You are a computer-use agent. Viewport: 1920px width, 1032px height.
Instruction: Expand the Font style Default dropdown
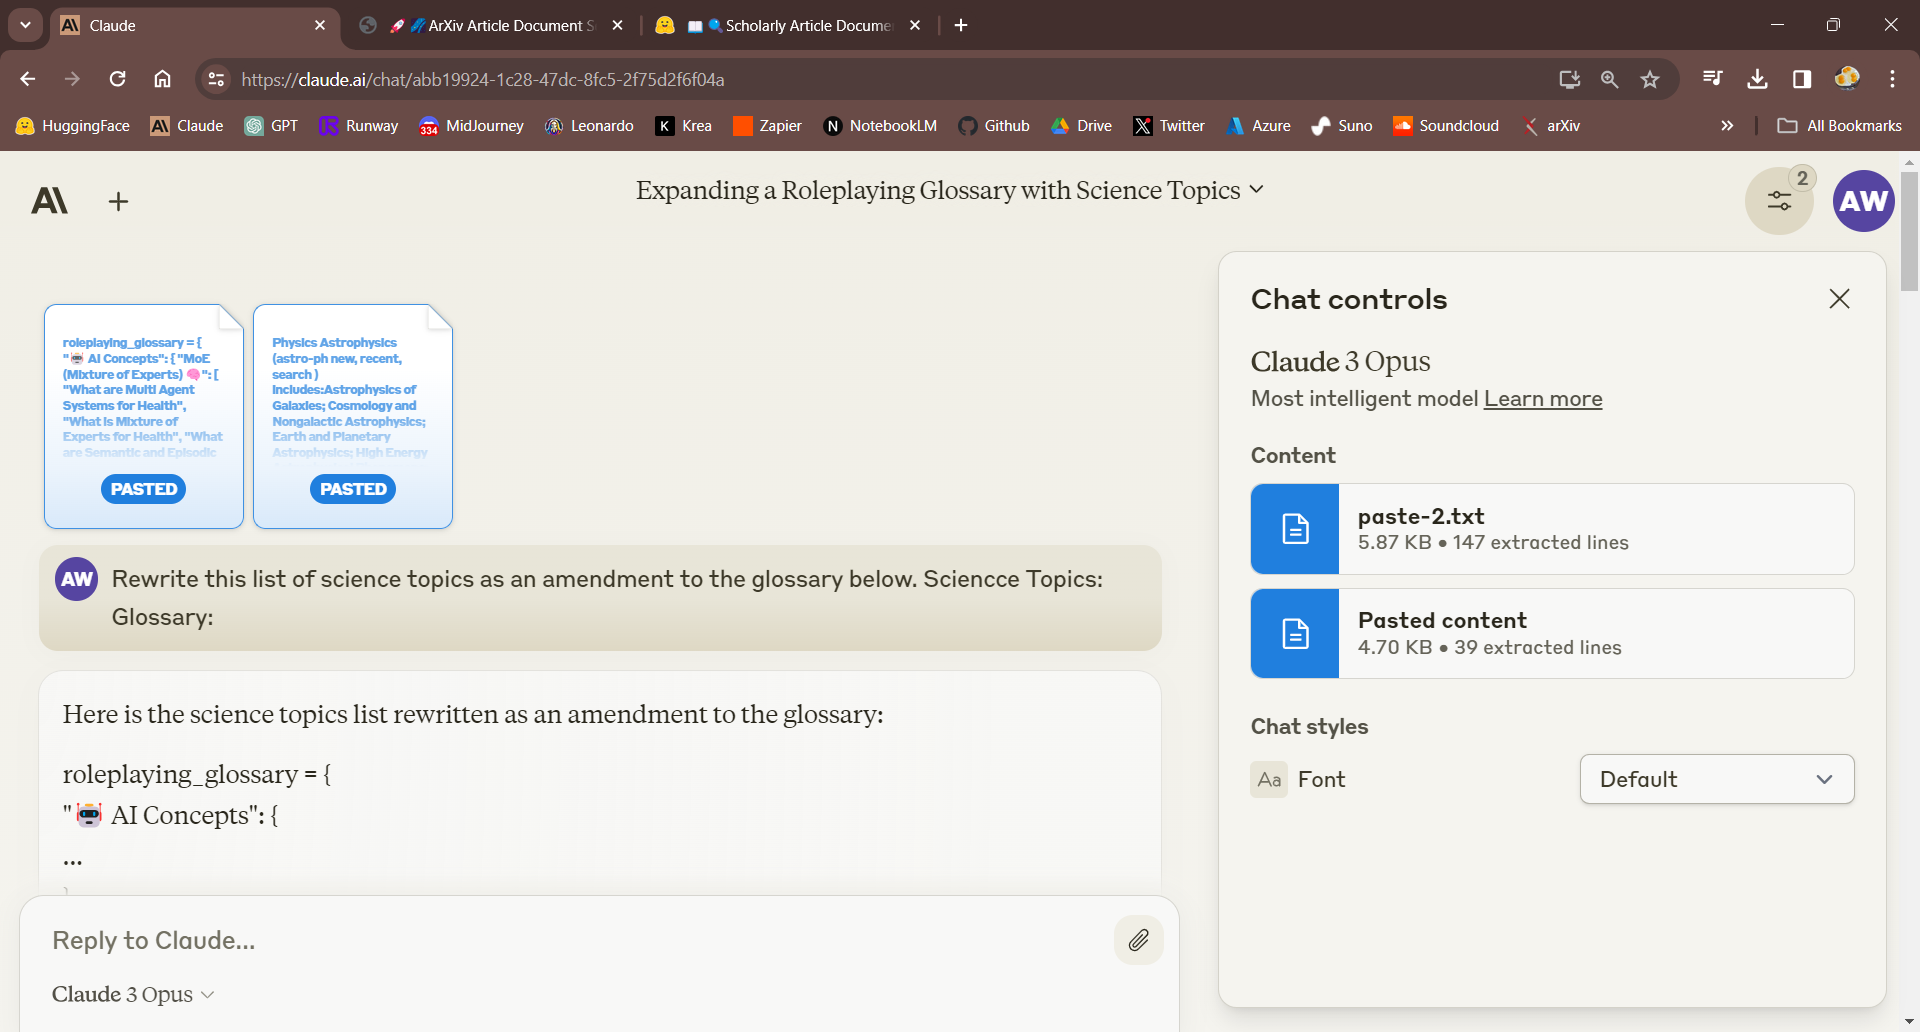1716,779
